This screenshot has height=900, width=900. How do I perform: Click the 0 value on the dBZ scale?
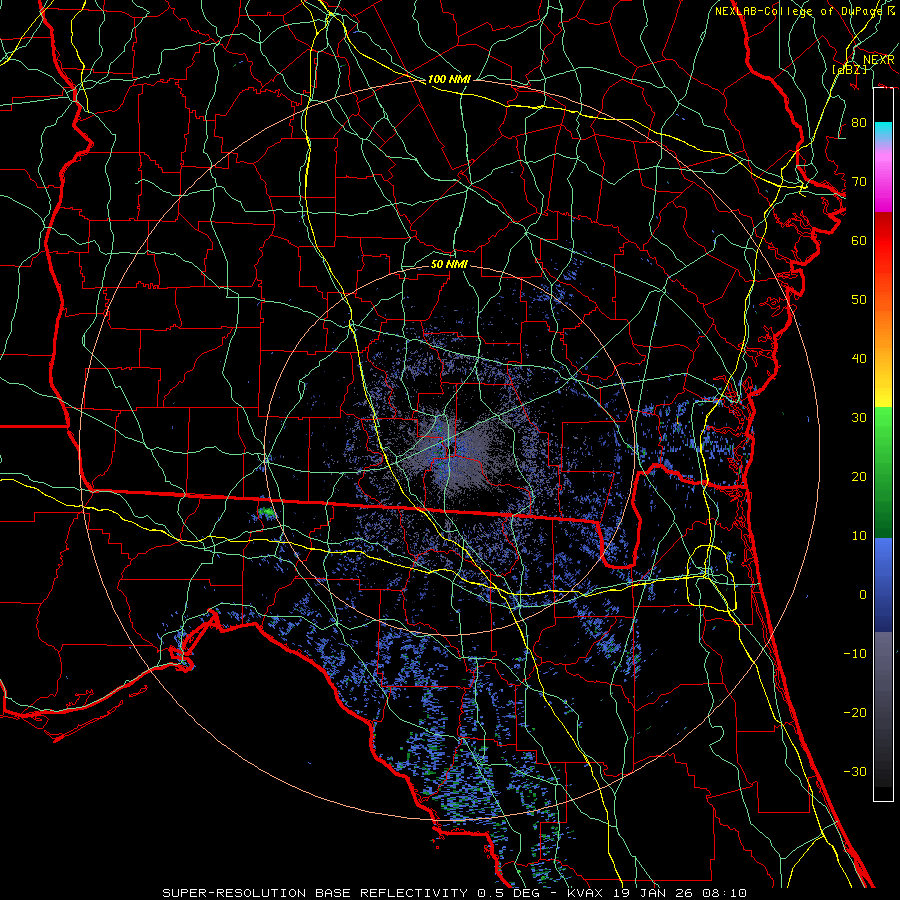click(863, 595)
